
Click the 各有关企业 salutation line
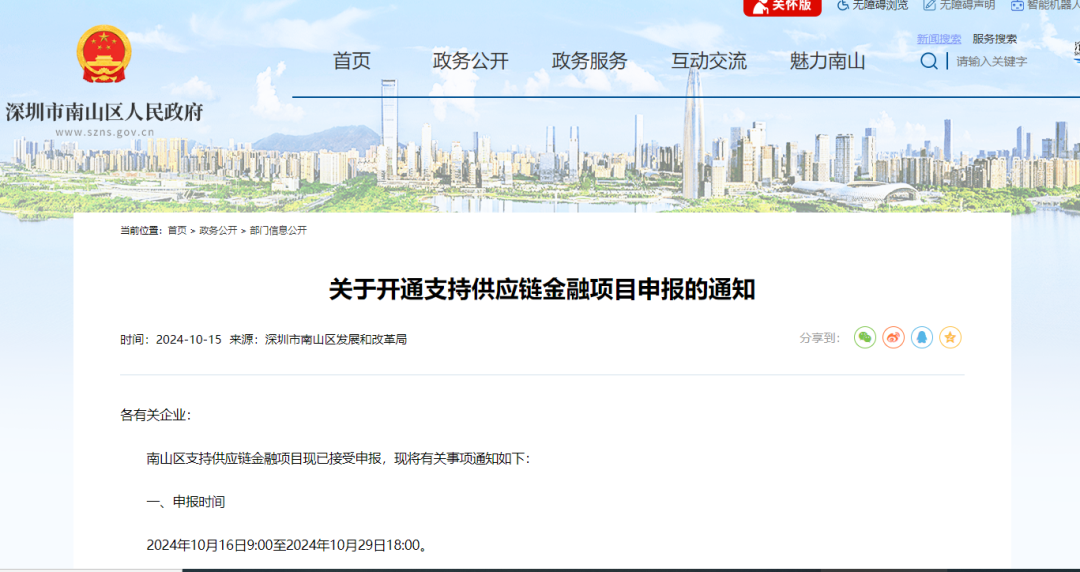click(x=156, y=415)
